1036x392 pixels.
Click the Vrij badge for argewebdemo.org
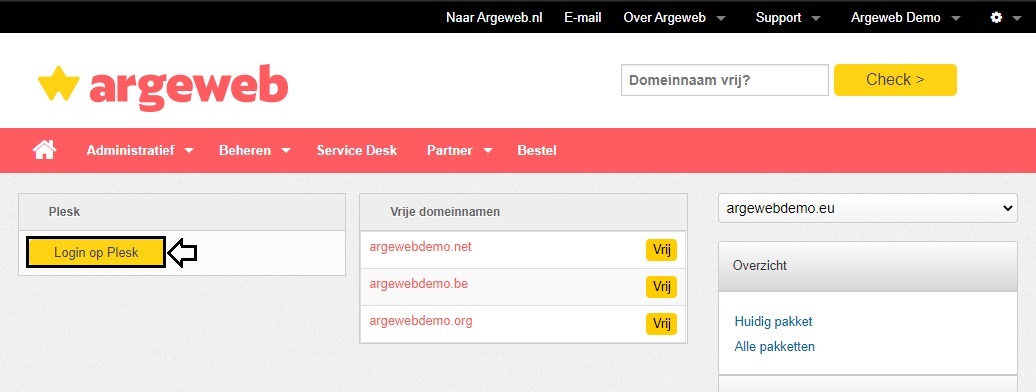(x=661, y=324)
